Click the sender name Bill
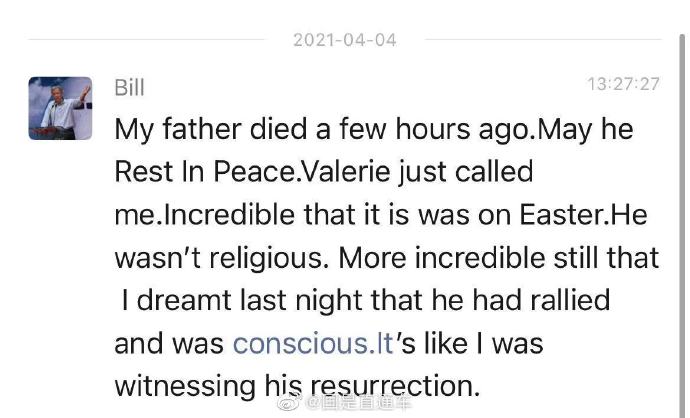The height and width of the screenshot is (418, 690). (x=129, y=87)
